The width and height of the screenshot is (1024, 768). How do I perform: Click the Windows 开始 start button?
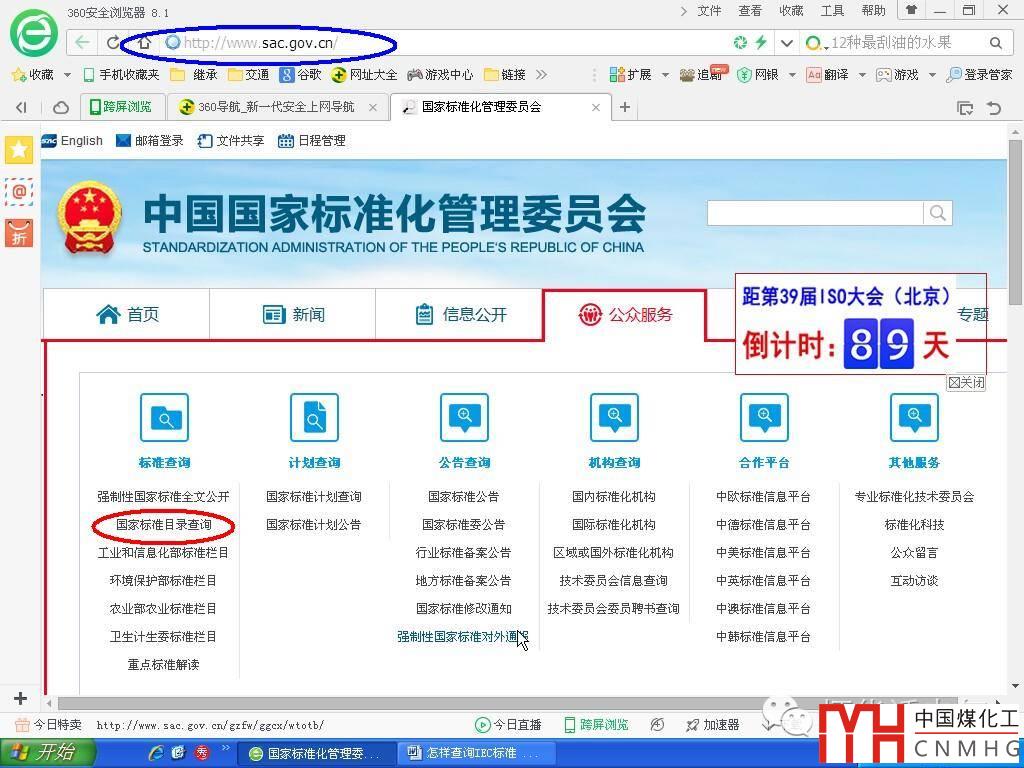48,753
